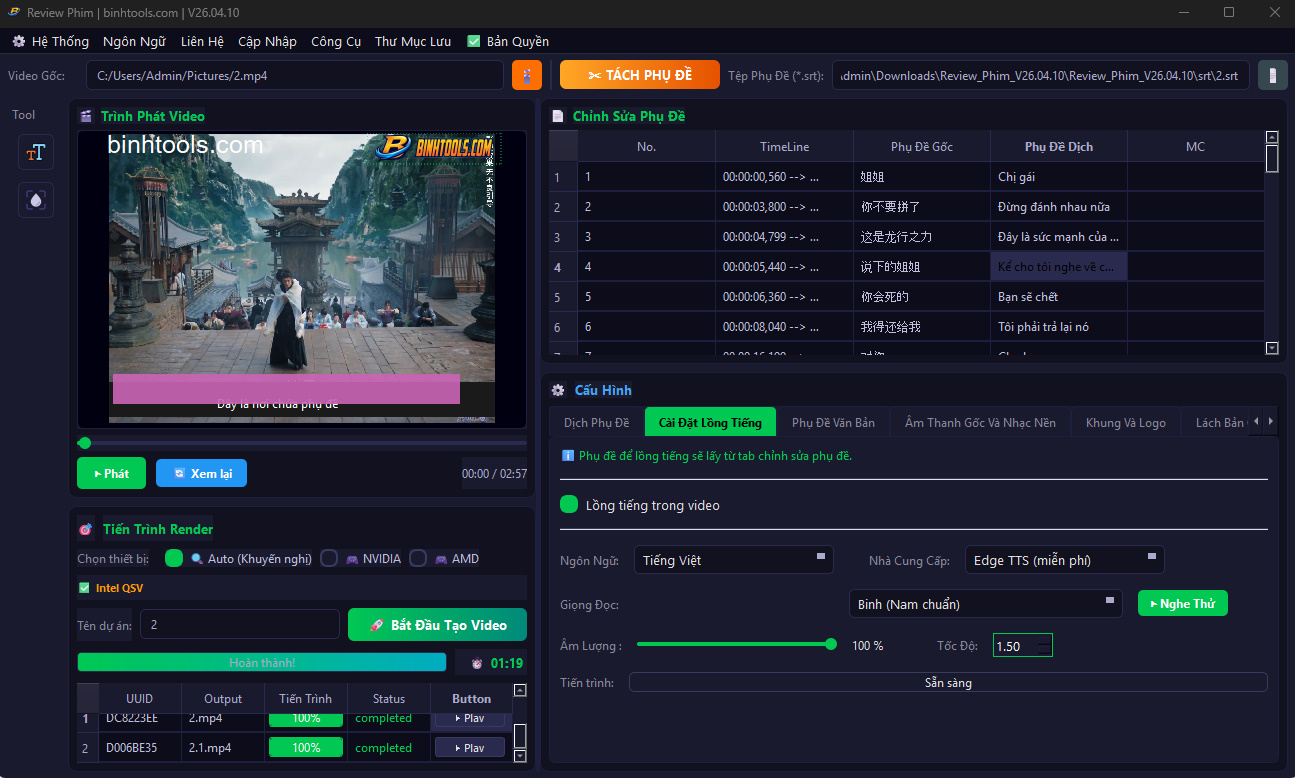1295x778 pixels.
Task: Toggle Lồng tiếng trong video switch
Action: pos(569,505)
